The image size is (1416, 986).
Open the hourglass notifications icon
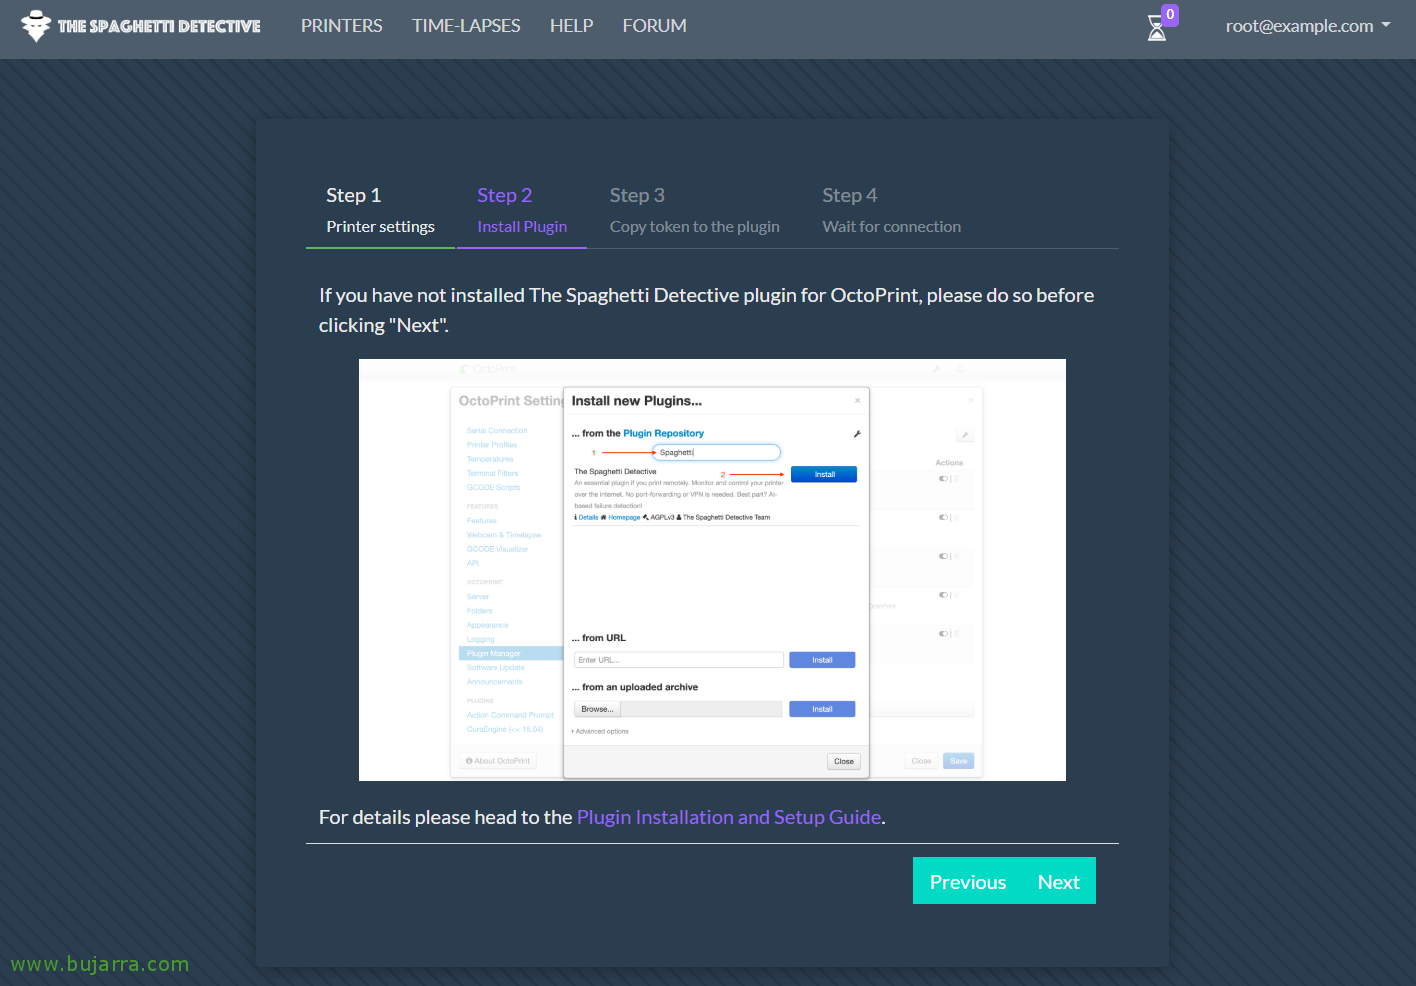[1157, 28]
